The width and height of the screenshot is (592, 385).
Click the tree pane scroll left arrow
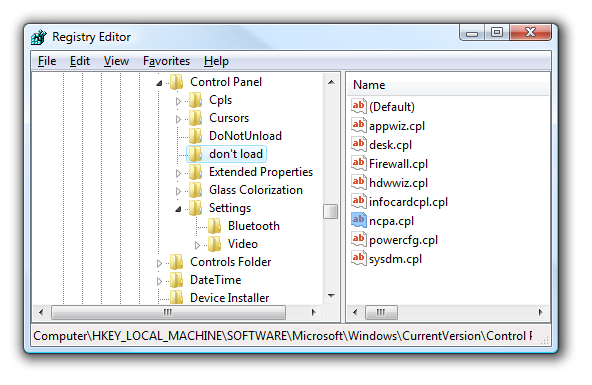pos(41,313)
